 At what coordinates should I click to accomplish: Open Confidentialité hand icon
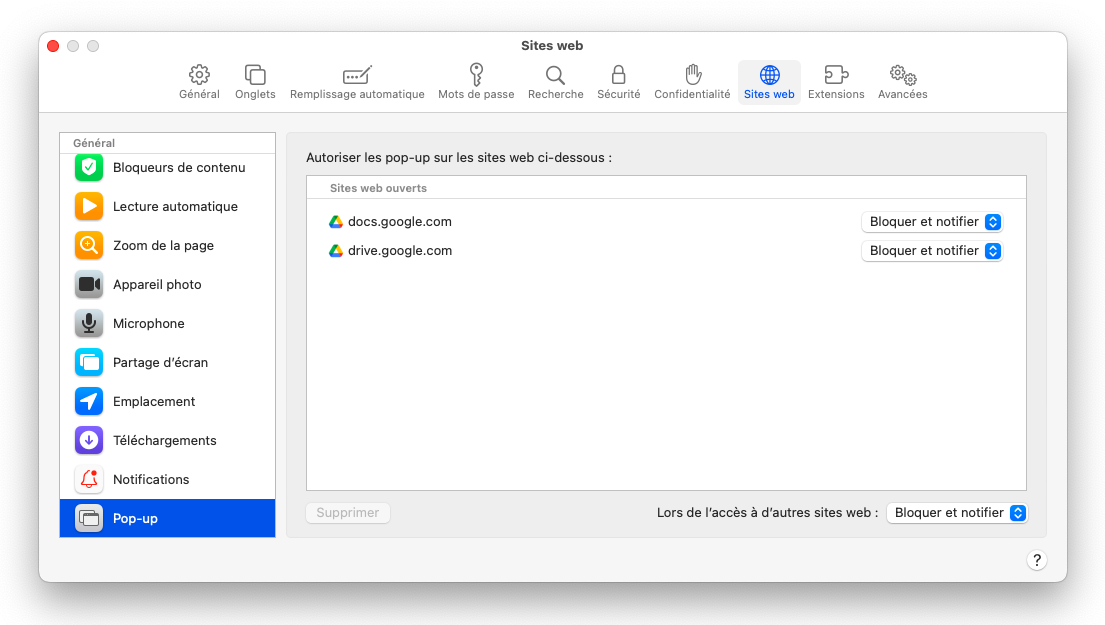pyautogui.click(x=692, y=76)
